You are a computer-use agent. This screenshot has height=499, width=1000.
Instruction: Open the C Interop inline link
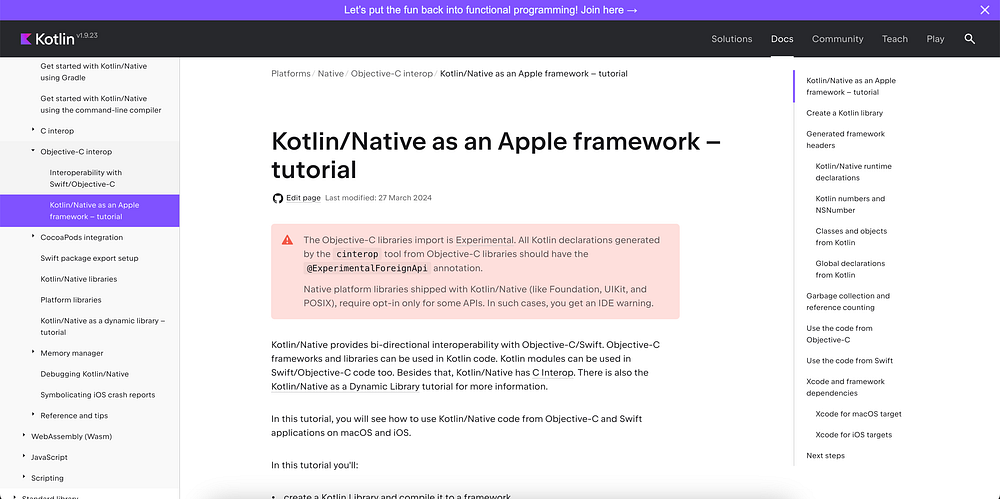pos(554,372)
